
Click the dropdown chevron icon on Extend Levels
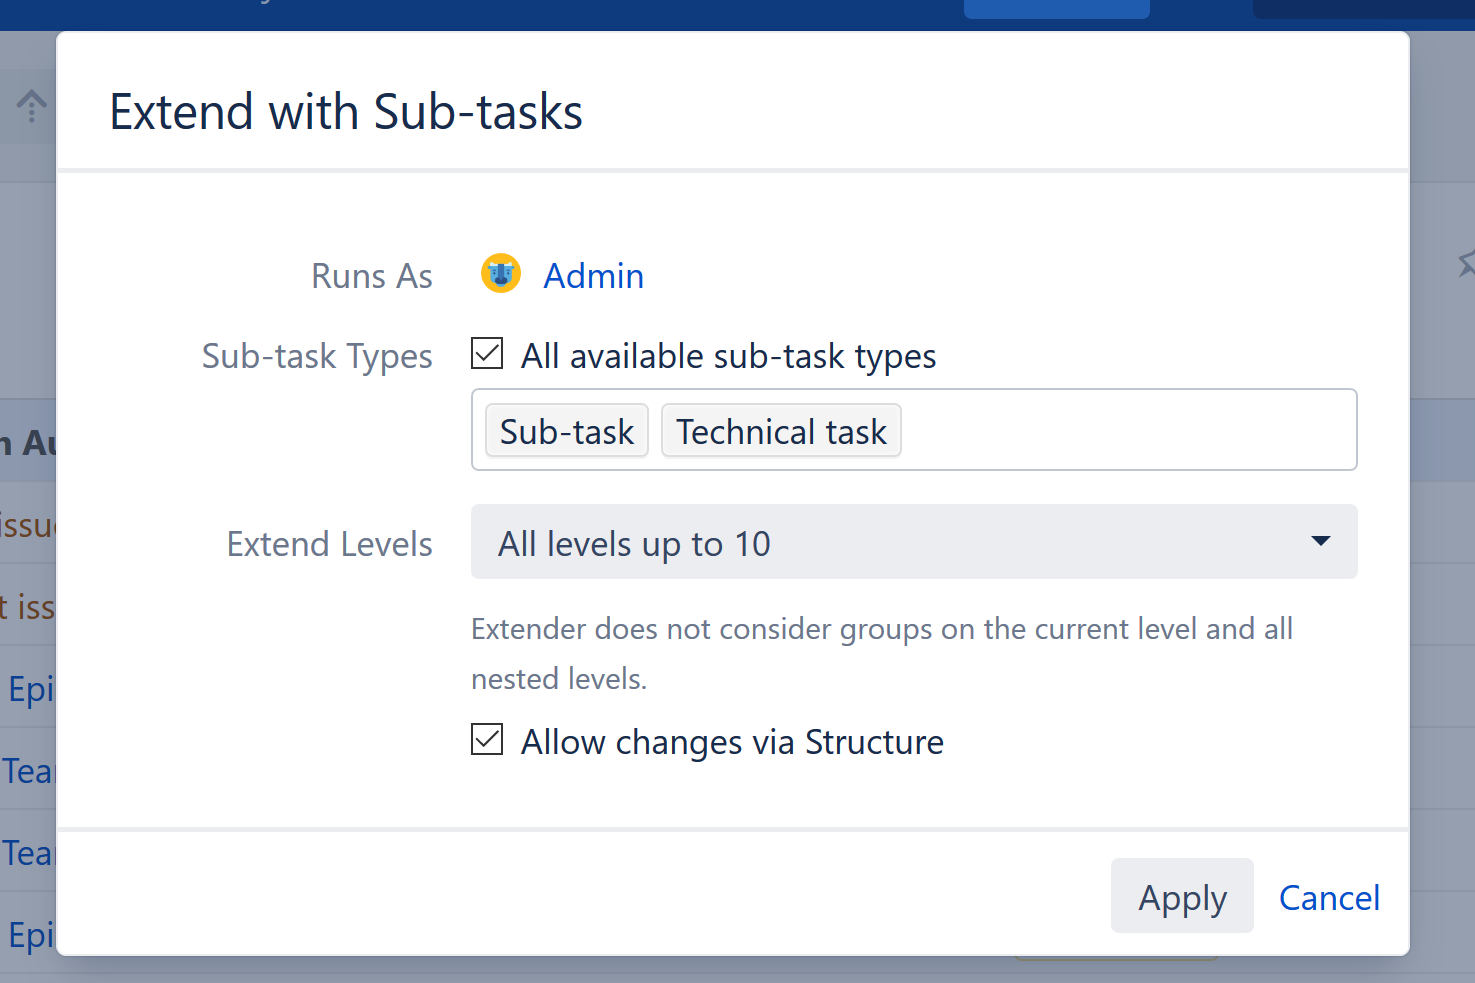click(x=1320, y=541)
